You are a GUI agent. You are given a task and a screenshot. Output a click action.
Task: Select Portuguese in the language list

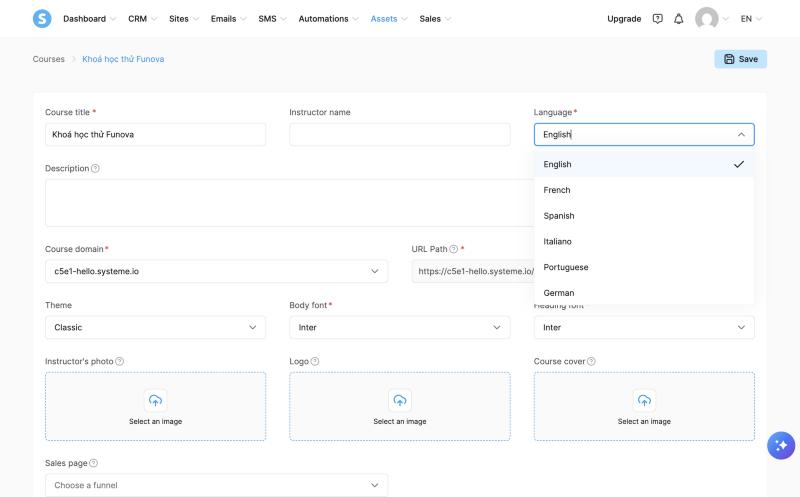[x=644, y=267]
